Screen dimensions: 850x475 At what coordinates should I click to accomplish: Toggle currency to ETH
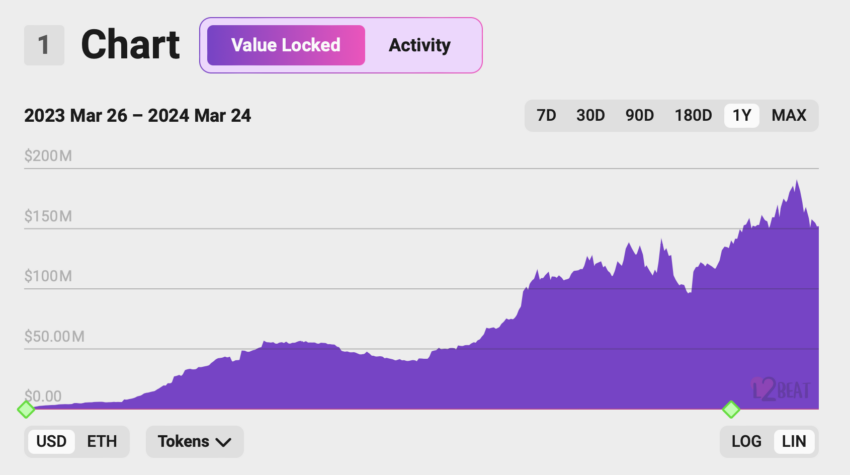[x=102, y=441]
